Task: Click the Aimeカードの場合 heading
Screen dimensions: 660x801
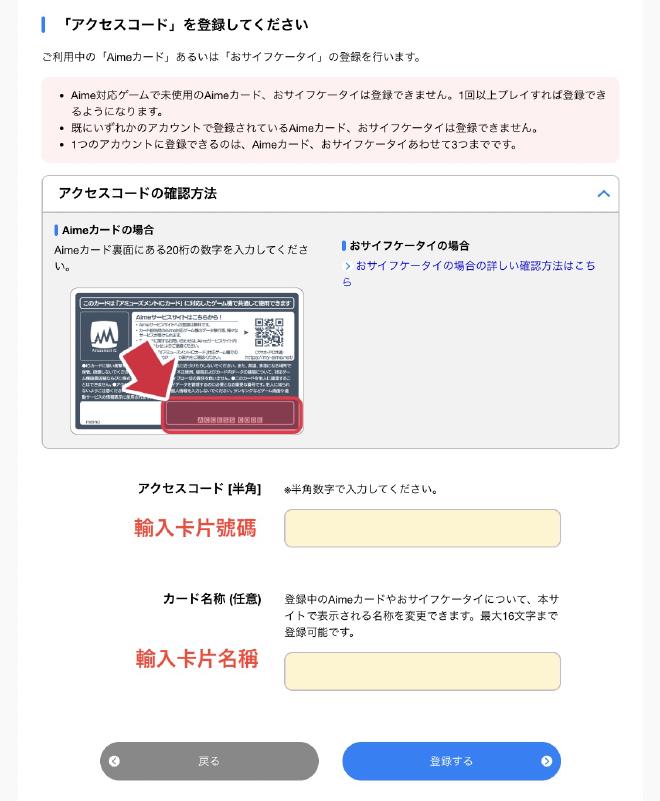Action: click(x=108, y=230)
